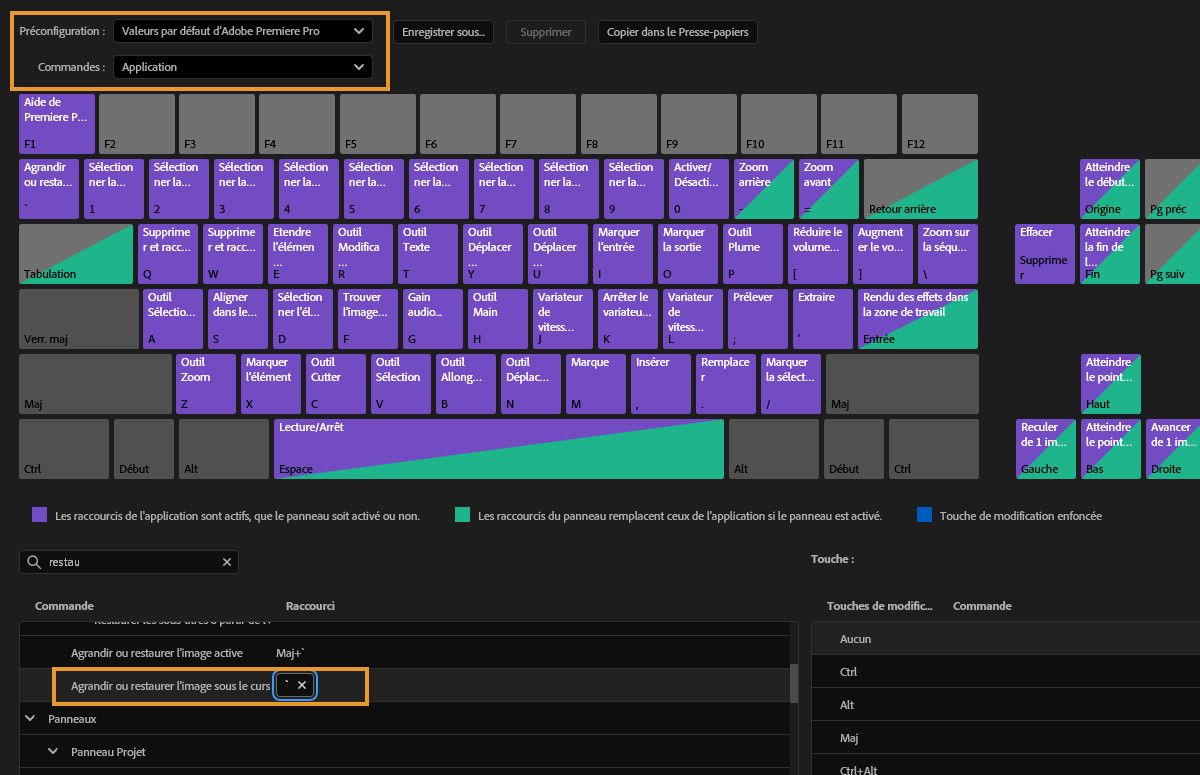Select the M key labeled Marque

595,383
